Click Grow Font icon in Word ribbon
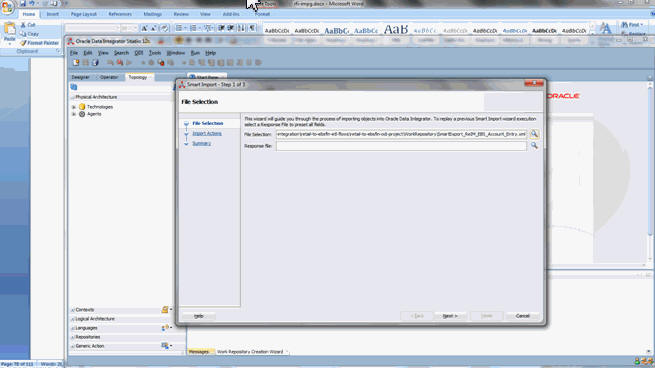Viewport: 655px width, 368px height. [x=144, y=28]
